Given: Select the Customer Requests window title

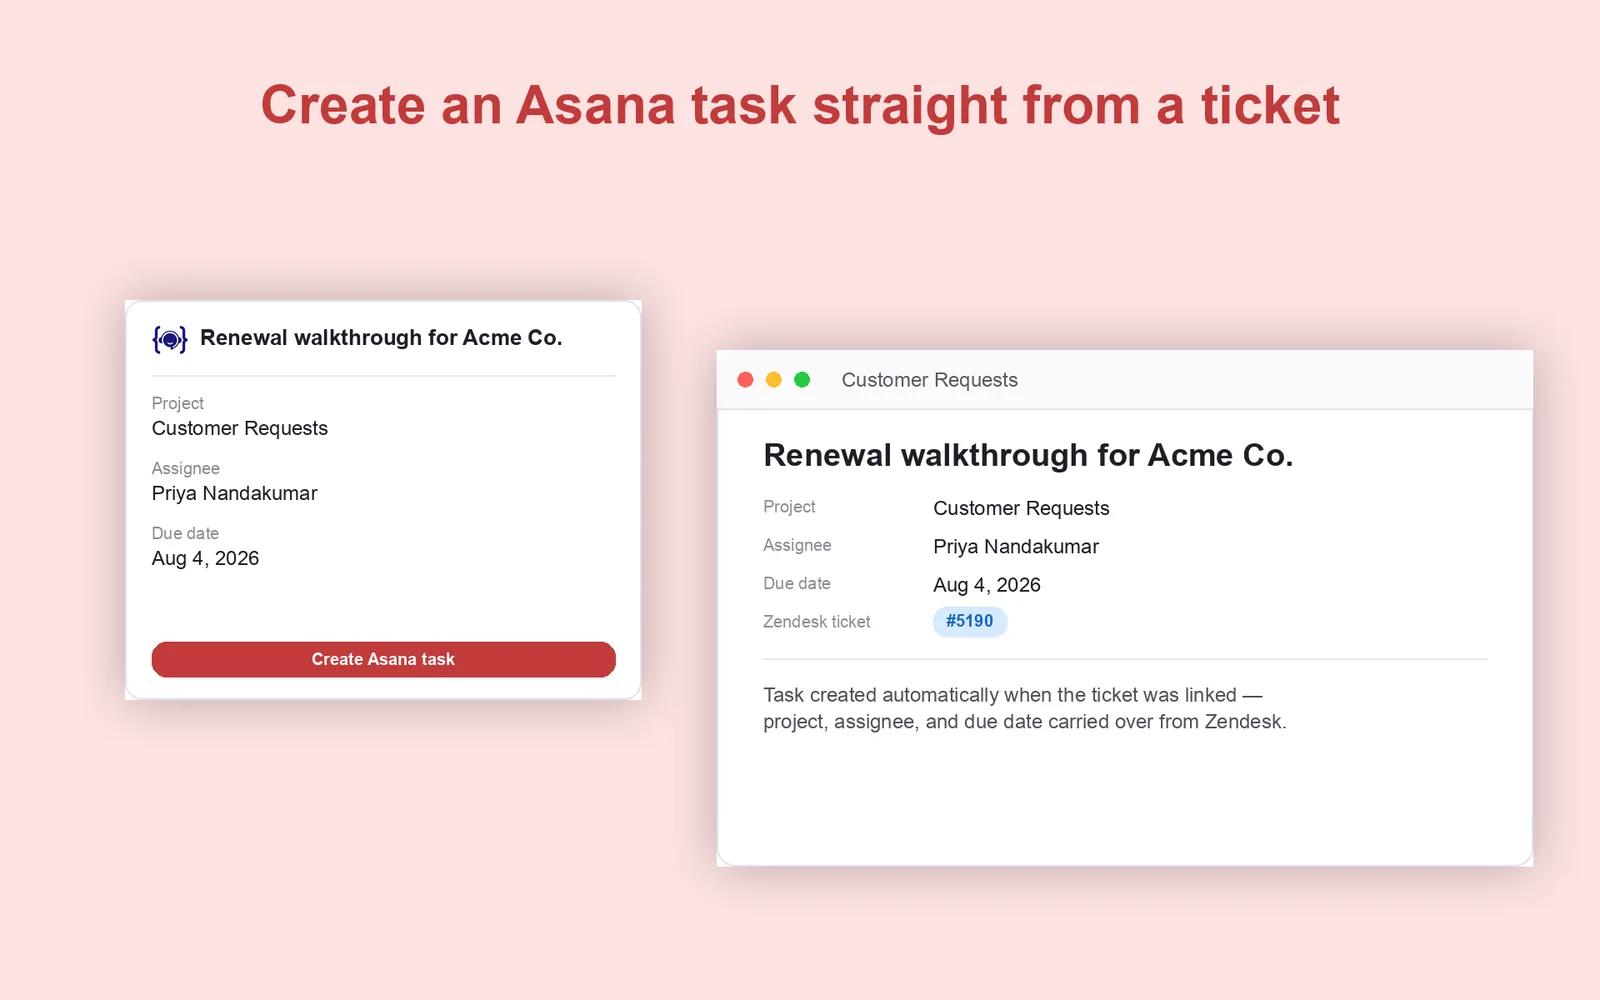Looking at the screenshot, I should click(929, 380).
